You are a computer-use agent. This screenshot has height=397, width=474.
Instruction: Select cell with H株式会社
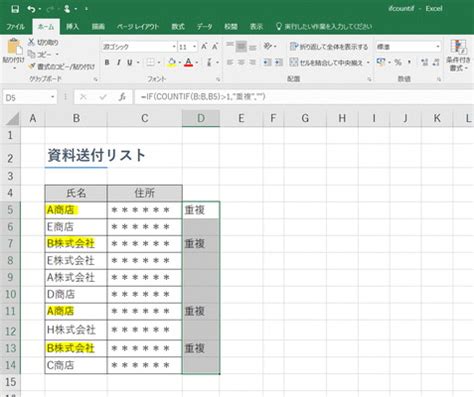(76, 330)
